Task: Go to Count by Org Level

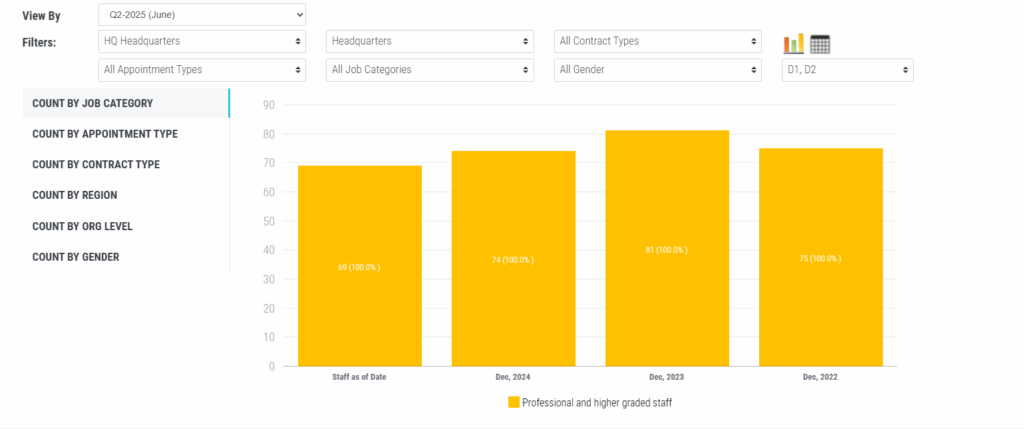Action: (x=82, y=227)
